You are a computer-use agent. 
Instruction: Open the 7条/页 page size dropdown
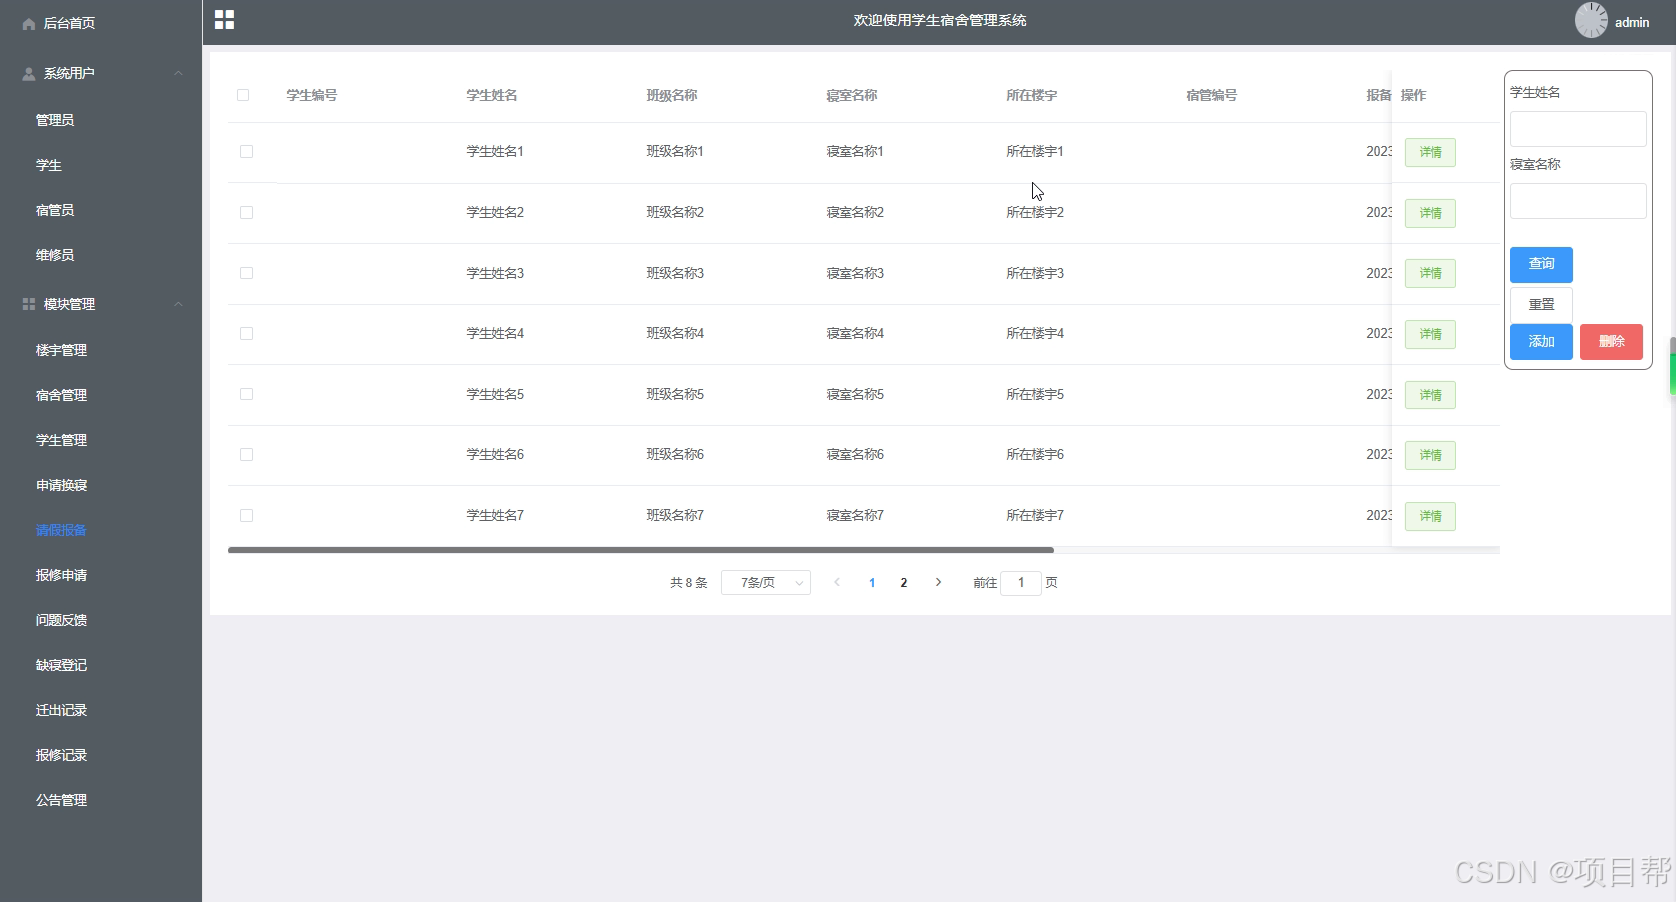click(766, 582)
